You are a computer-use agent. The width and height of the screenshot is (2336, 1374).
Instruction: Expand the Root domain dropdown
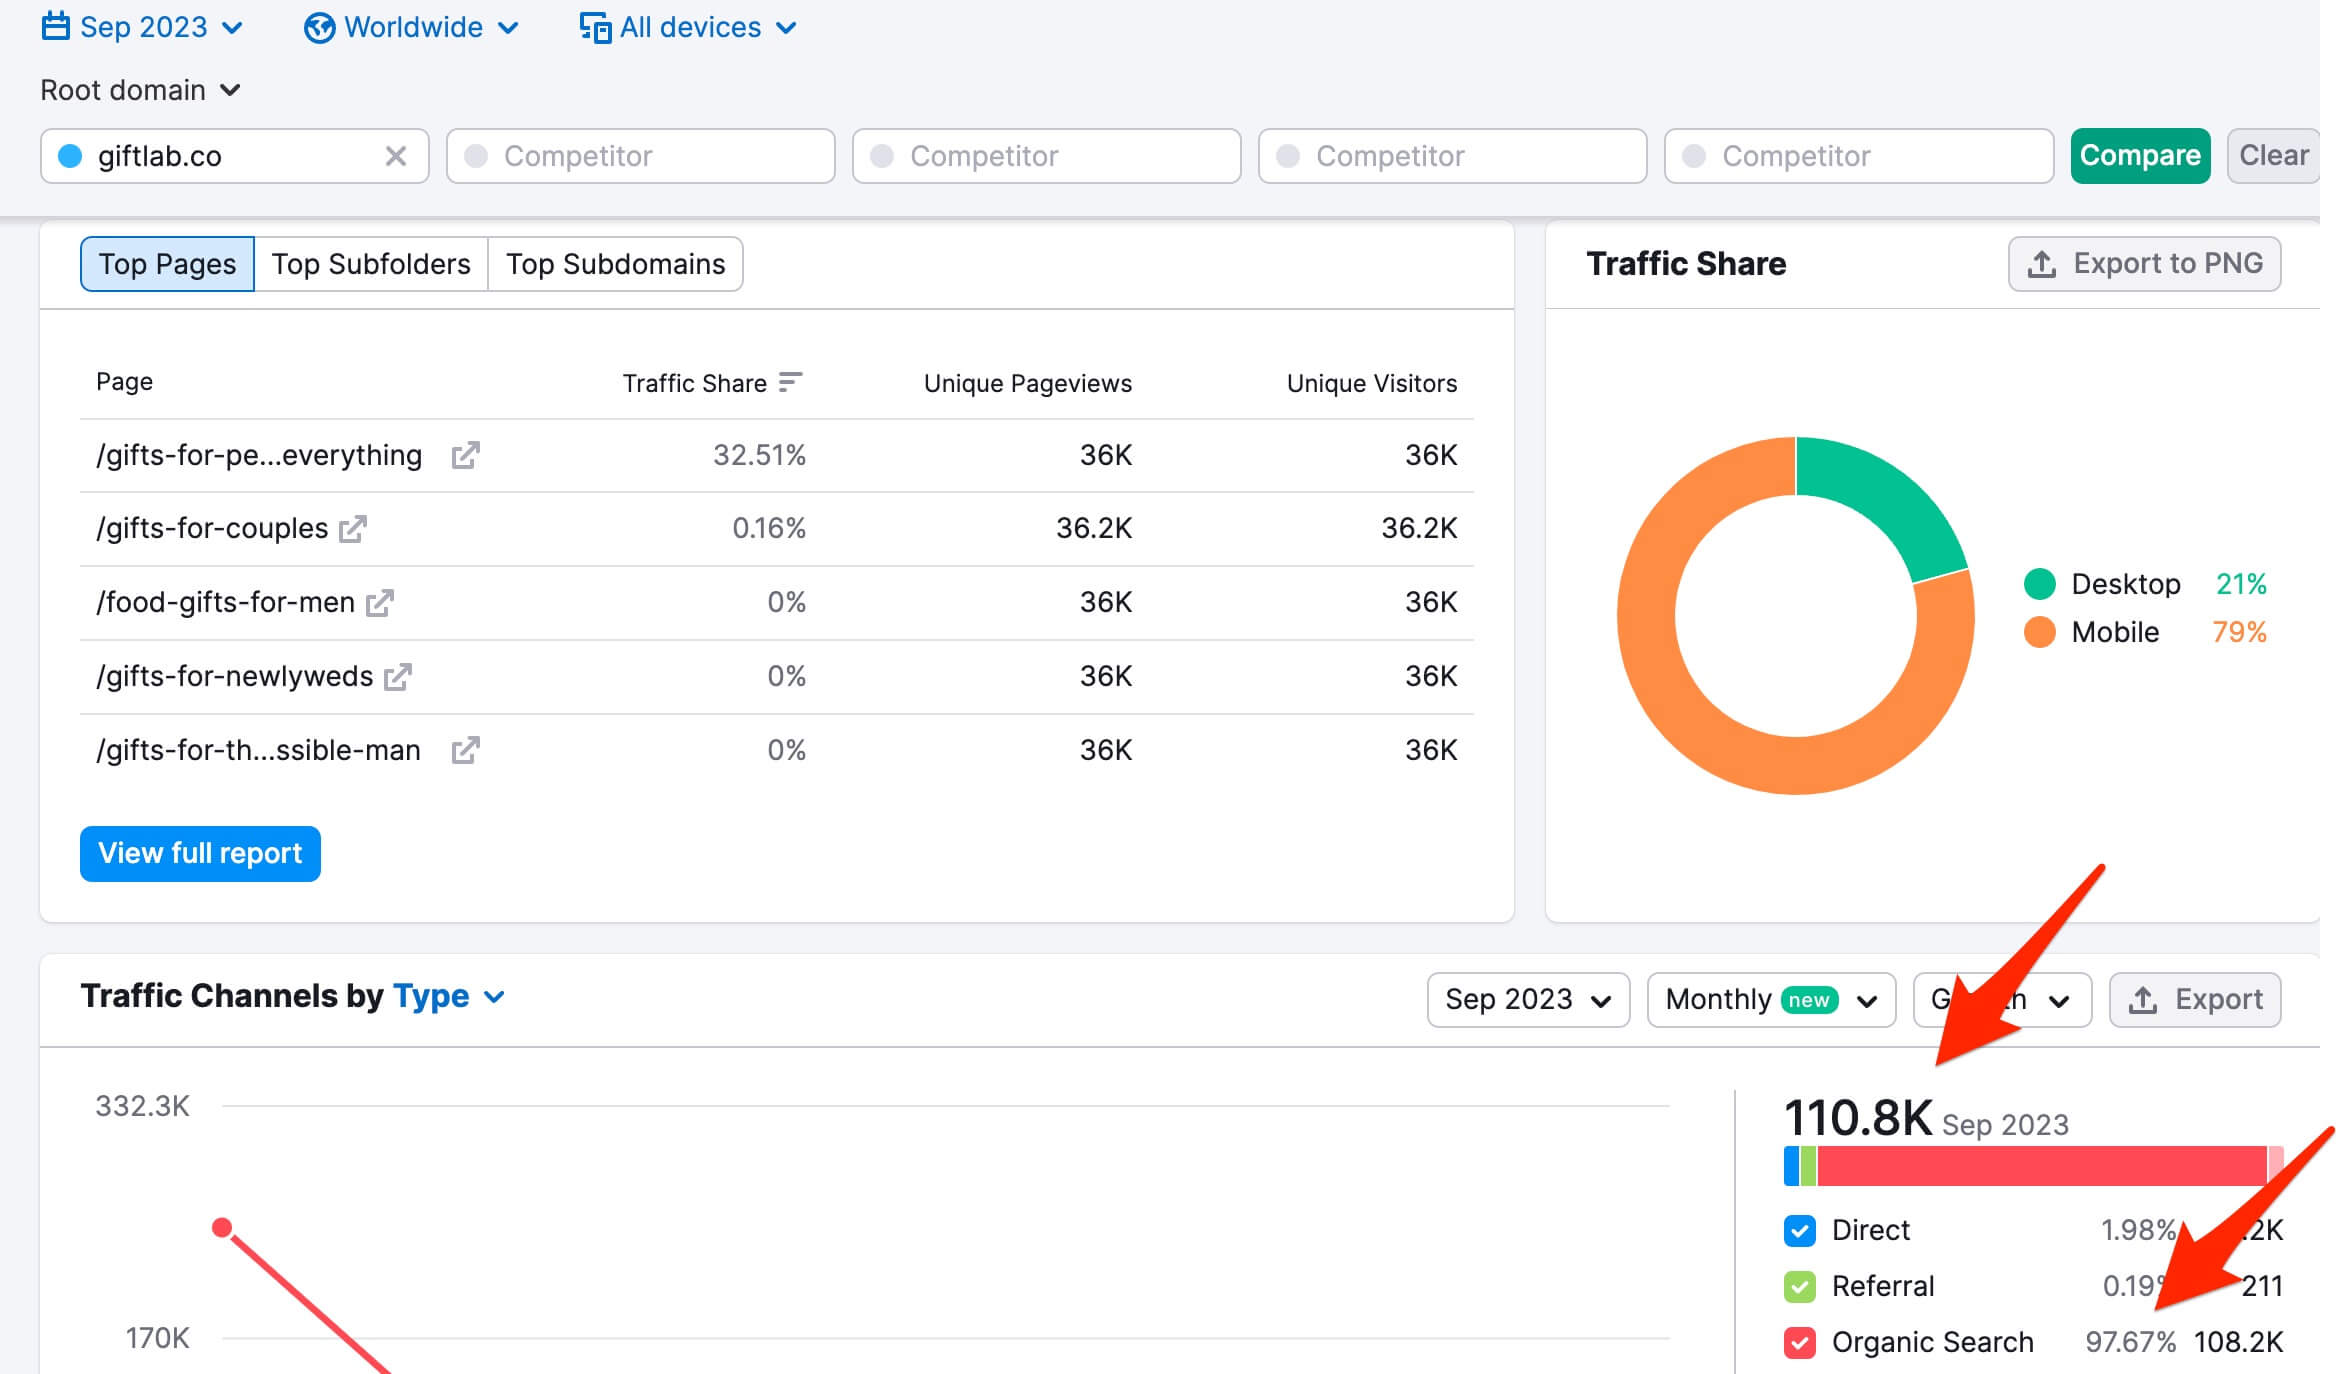[140, 90]
